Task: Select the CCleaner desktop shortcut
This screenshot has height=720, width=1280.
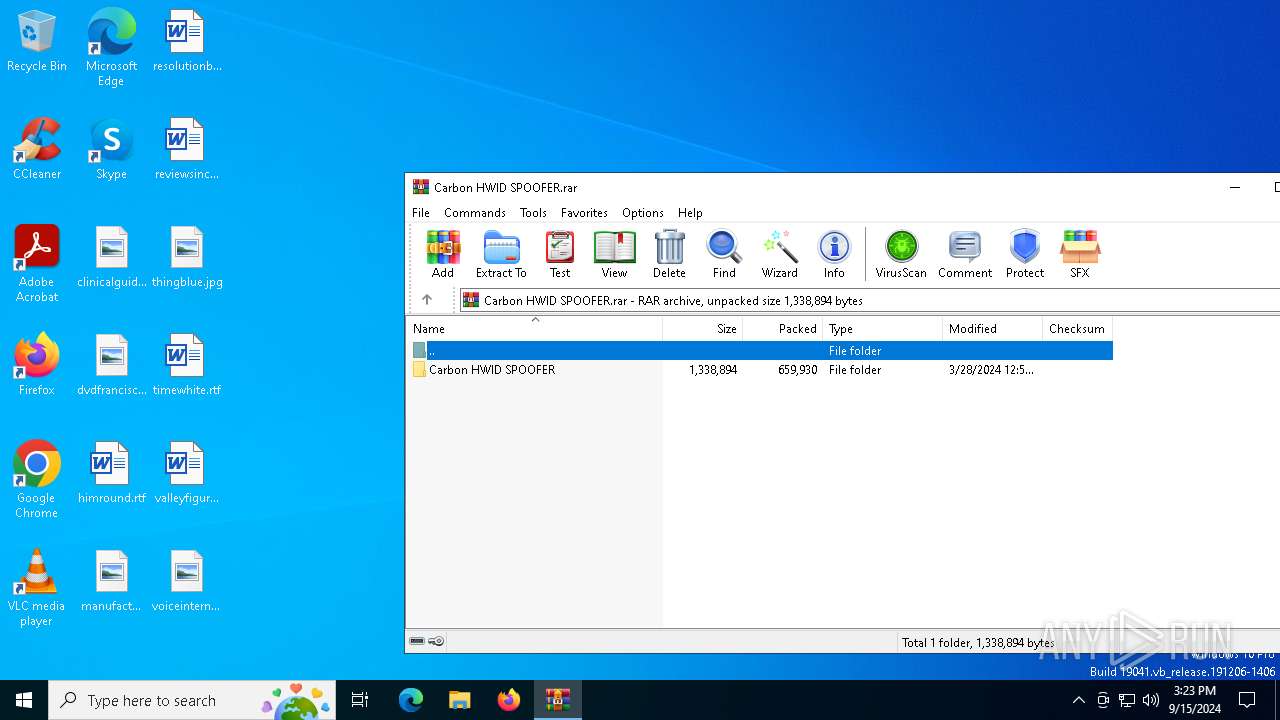Action: coord(37,150)
